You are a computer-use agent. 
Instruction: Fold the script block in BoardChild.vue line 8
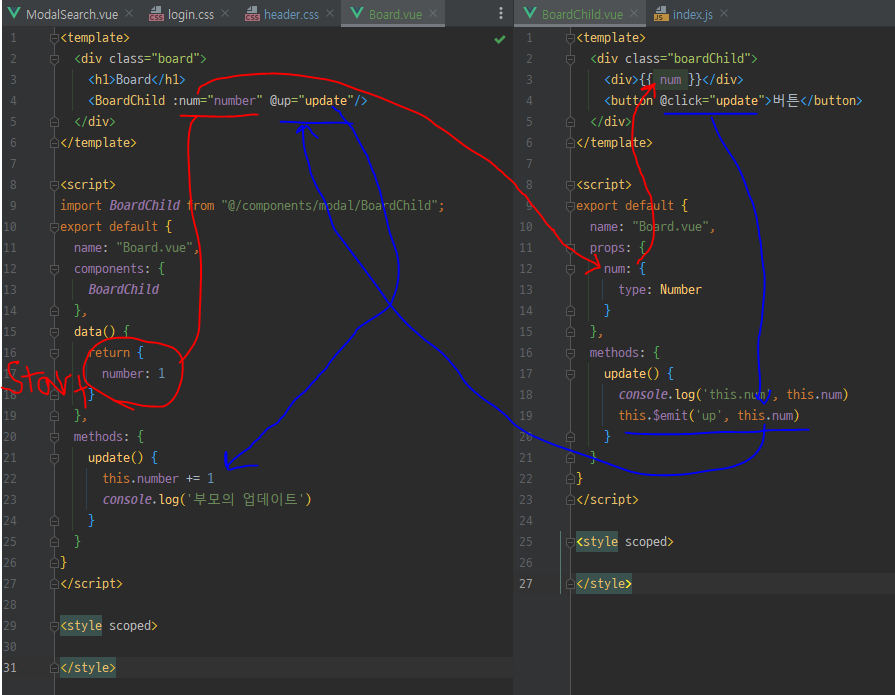click(570, 185)
